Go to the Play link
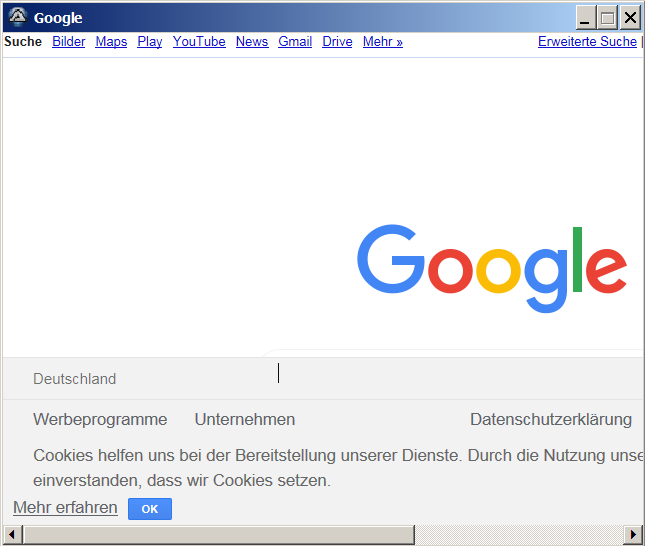 point(150,42)
